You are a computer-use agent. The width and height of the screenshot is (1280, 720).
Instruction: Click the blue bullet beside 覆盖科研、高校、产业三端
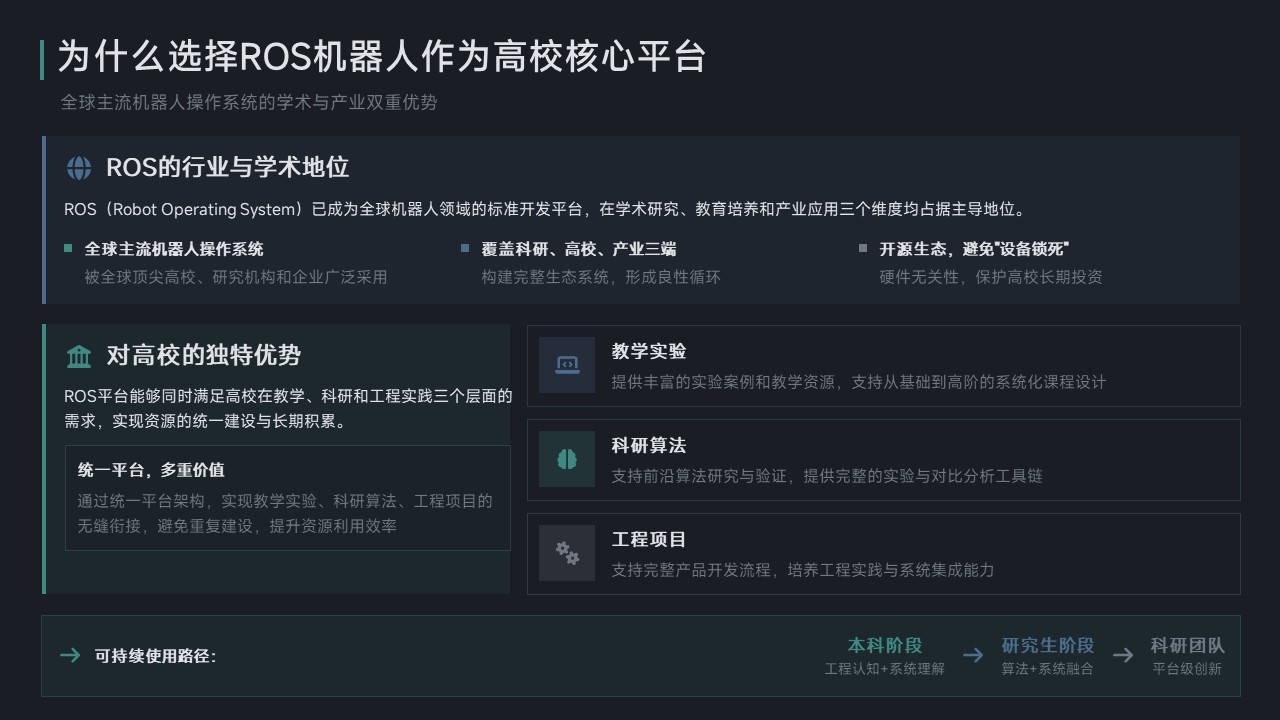coord(465,248)
